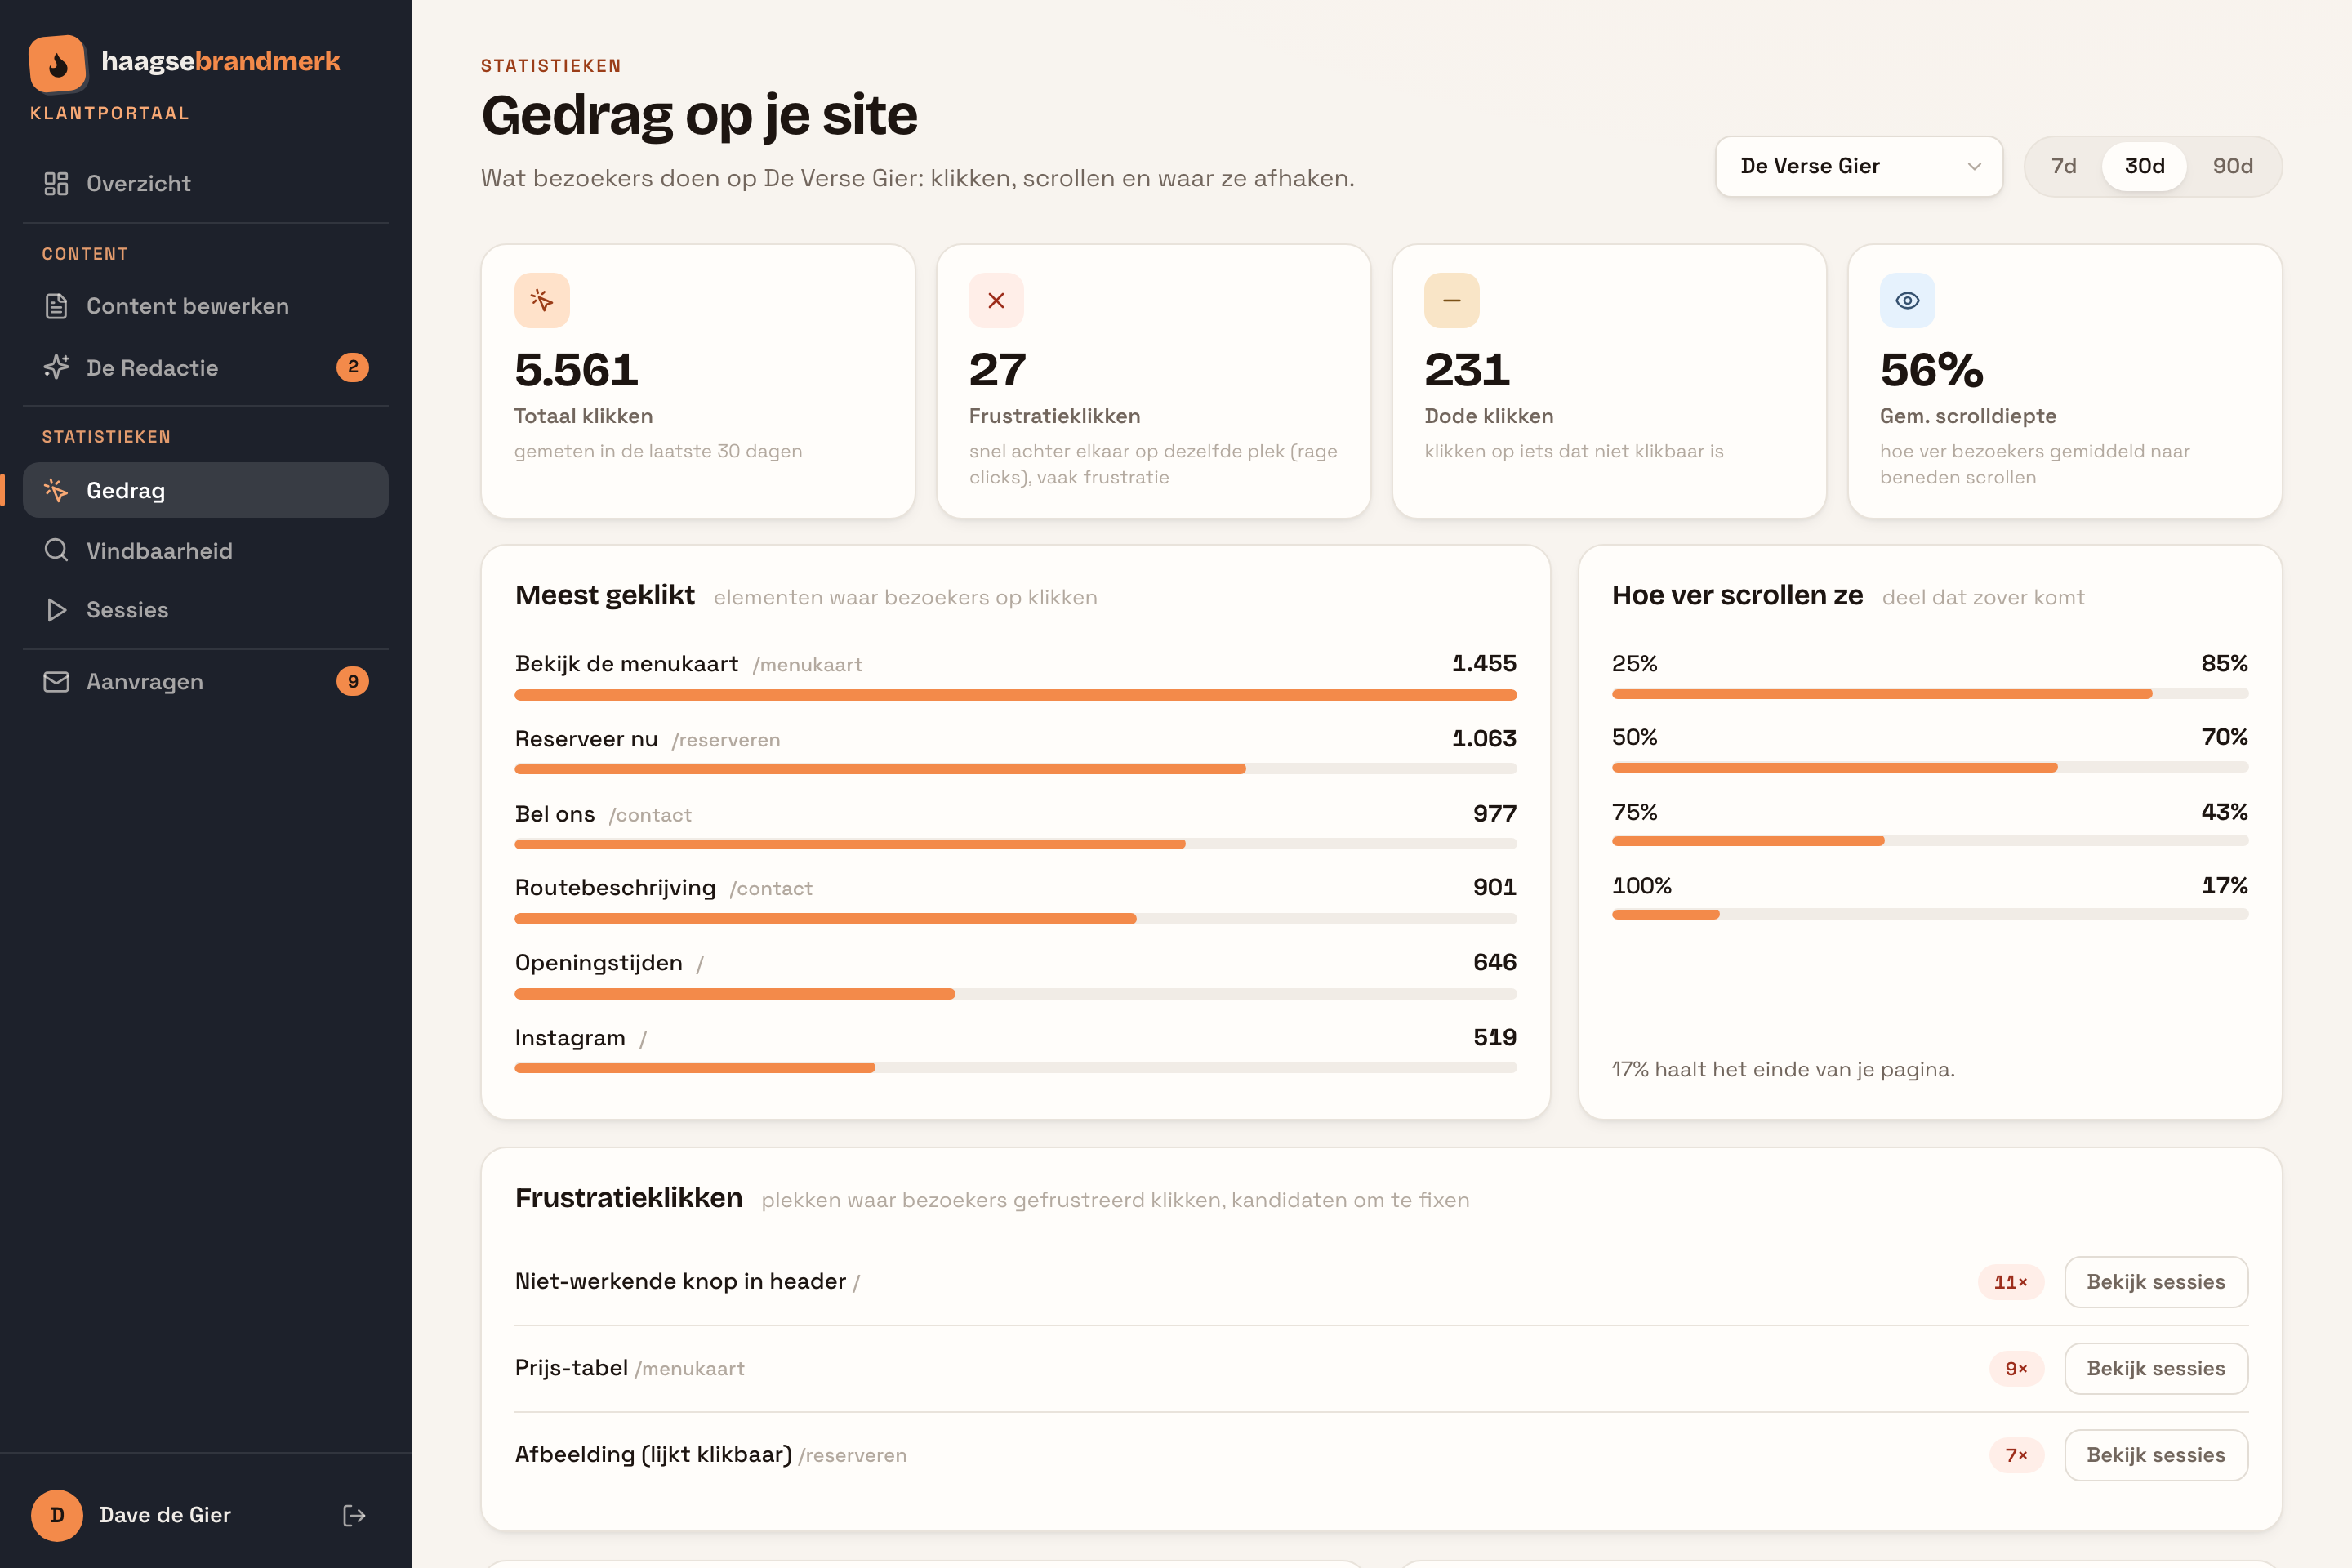Click the 56% scrolldiepte value
This screenshot has width=2352, height=1568.
(1931, 370)
